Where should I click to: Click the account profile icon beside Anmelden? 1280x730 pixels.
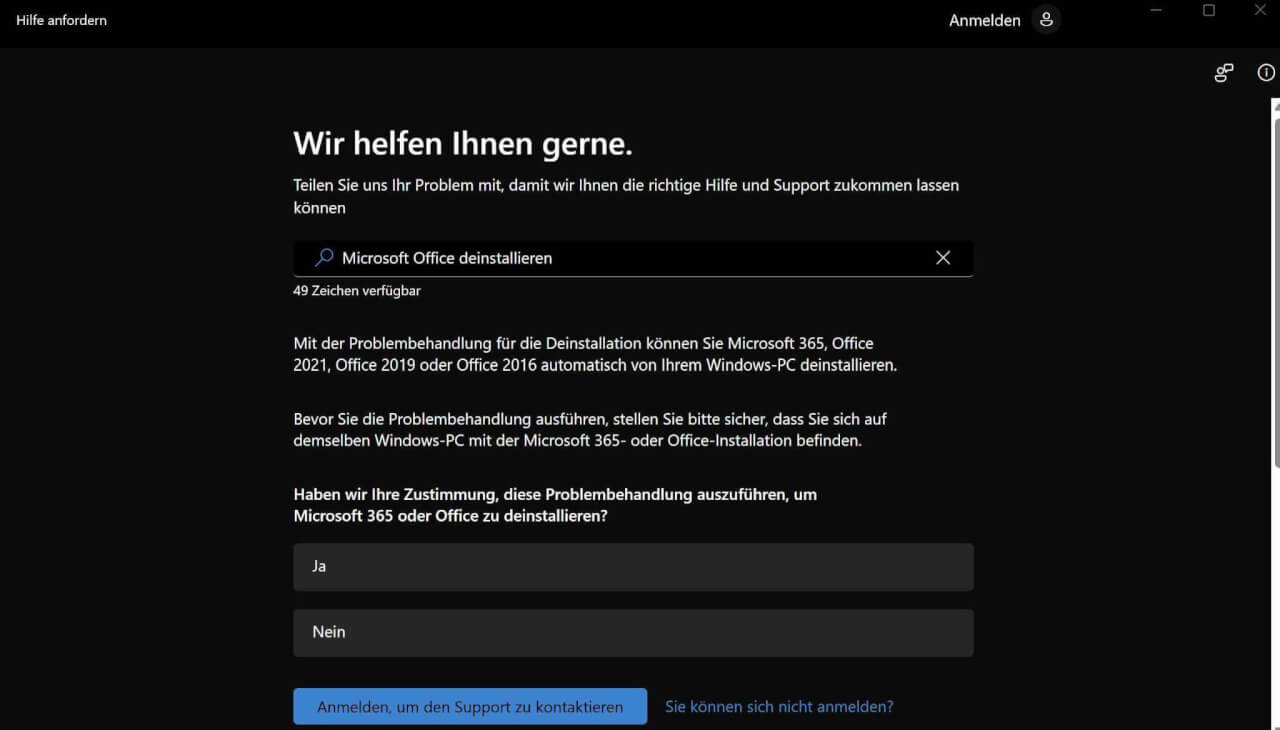coord(1046,19)
